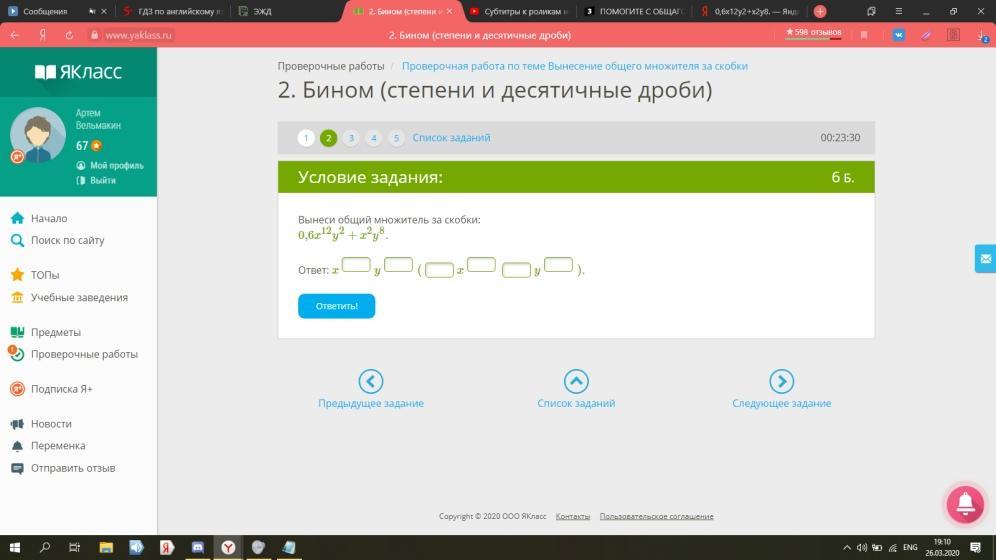Click the search magnifier icon in sidebar
Viewport: 996px width, 560px height.
point(17,240)
